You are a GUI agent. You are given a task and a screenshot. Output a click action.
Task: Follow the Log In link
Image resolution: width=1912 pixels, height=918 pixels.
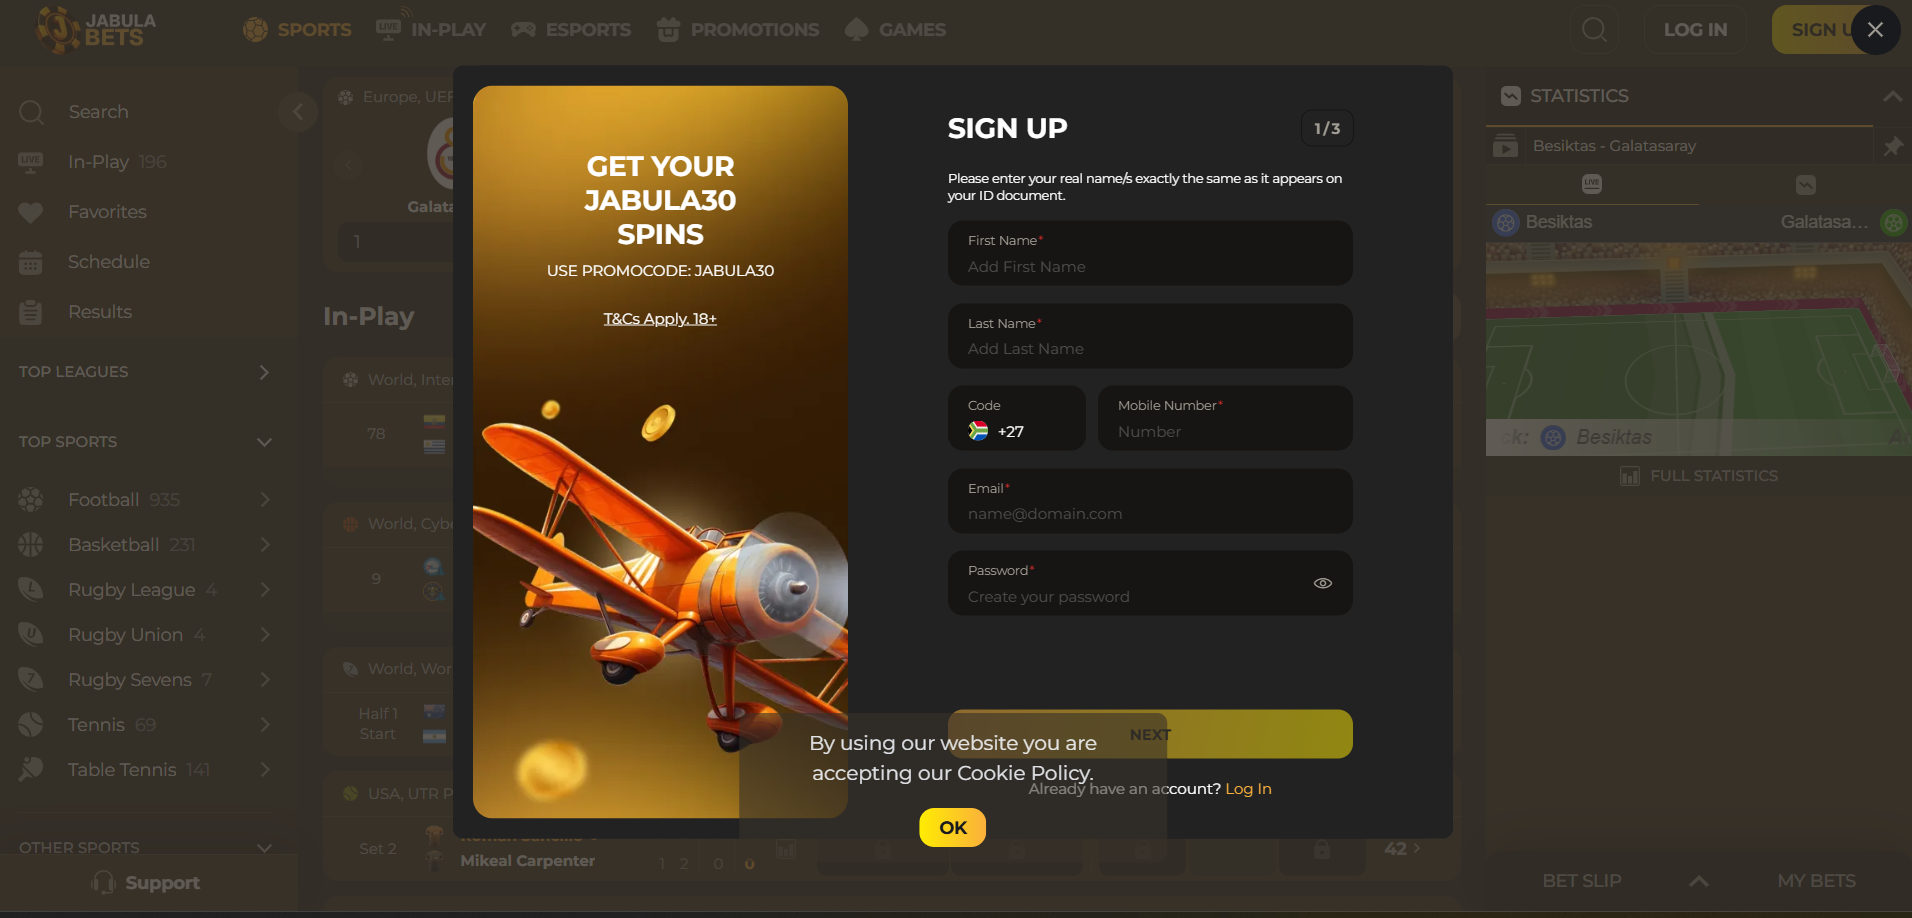click(x=1248, y=789)
